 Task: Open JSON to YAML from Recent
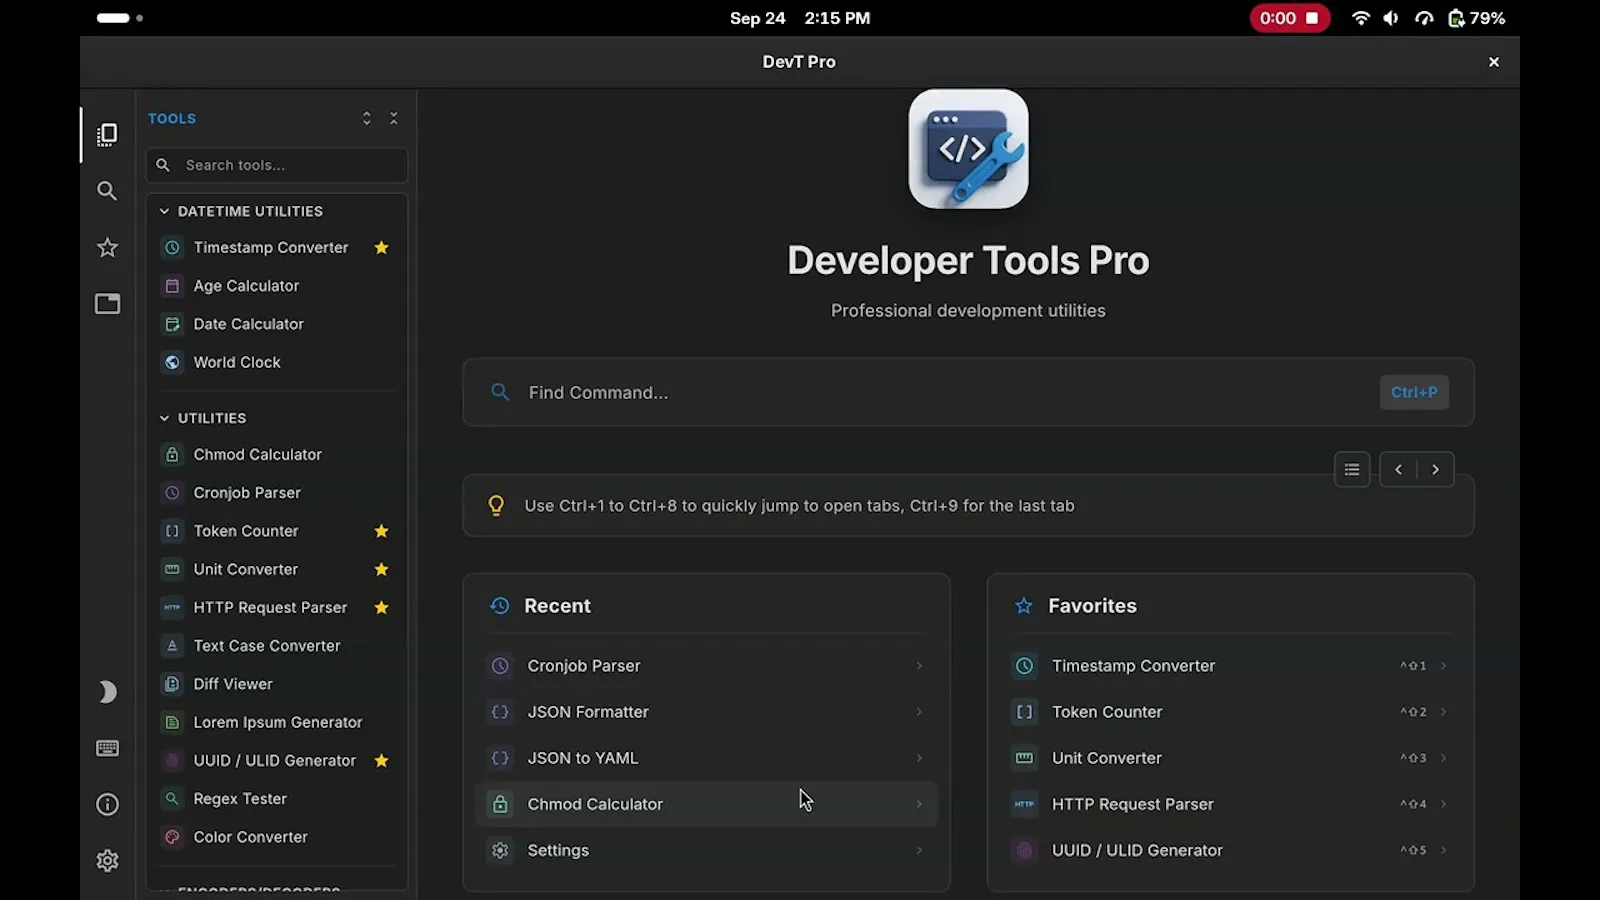706,758
